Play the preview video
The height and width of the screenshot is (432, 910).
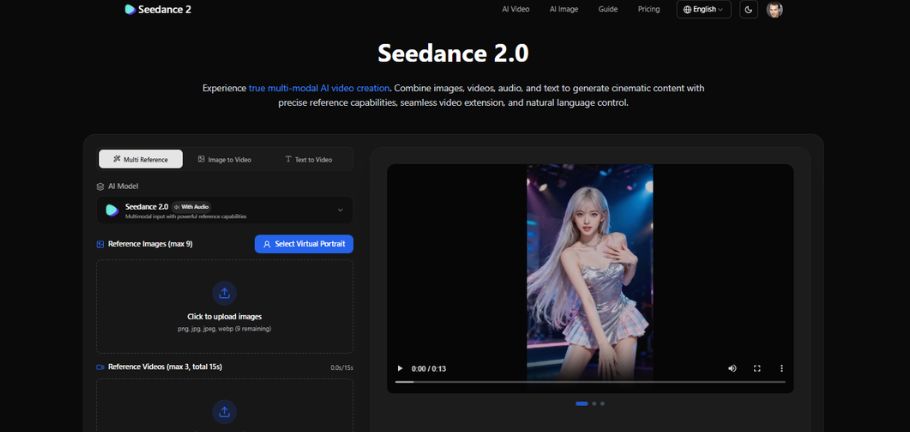pyautogui.click(x=400, y=369)
